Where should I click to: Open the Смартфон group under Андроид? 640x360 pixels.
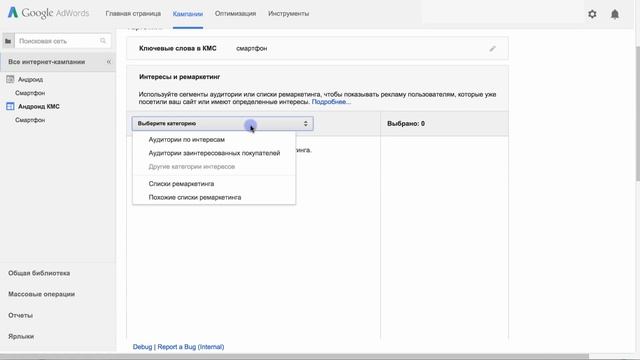point(30,93)
